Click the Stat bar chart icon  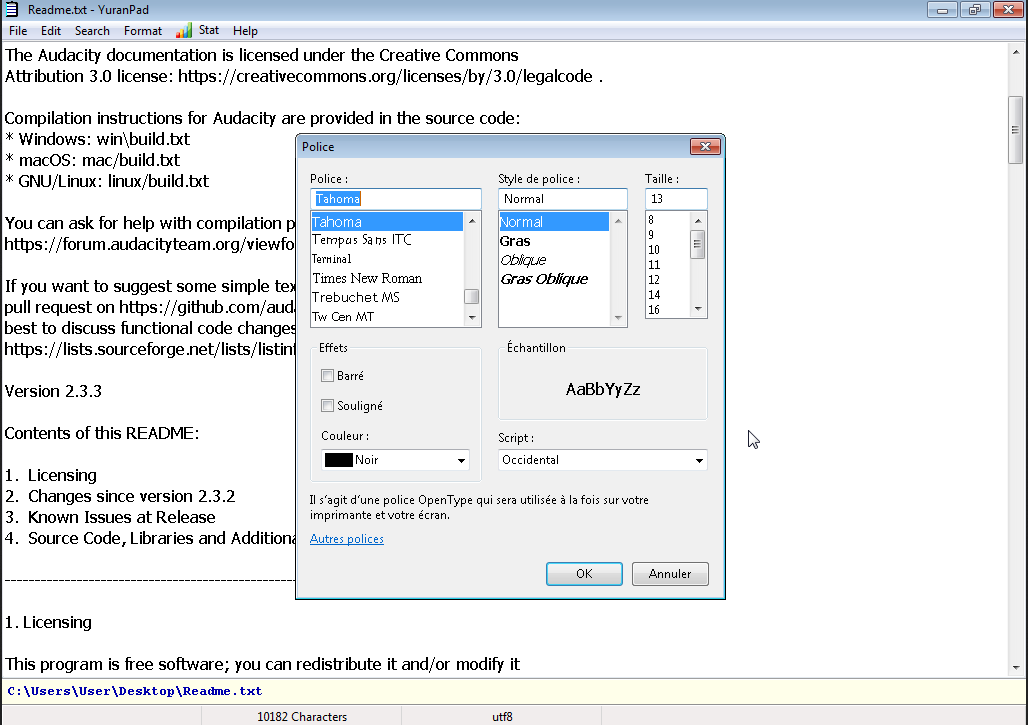coord(184,30)
